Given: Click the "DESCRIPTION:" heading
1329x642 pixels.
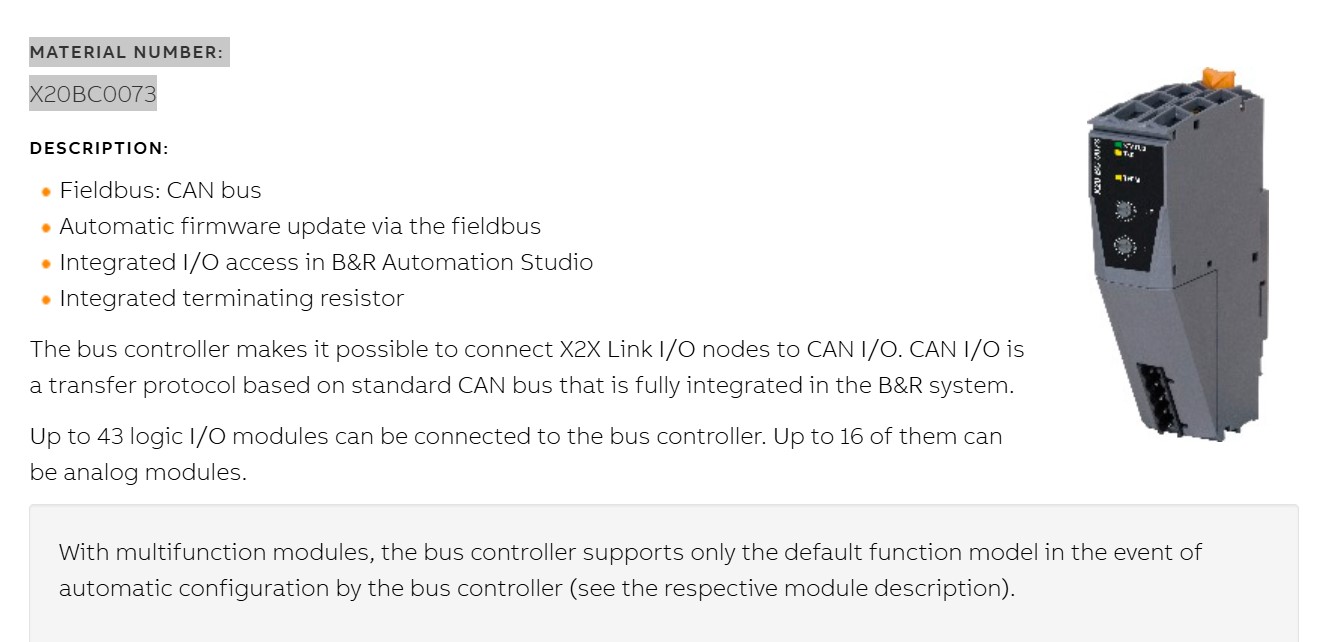Looking at the screenshot, I should [99, 148].
